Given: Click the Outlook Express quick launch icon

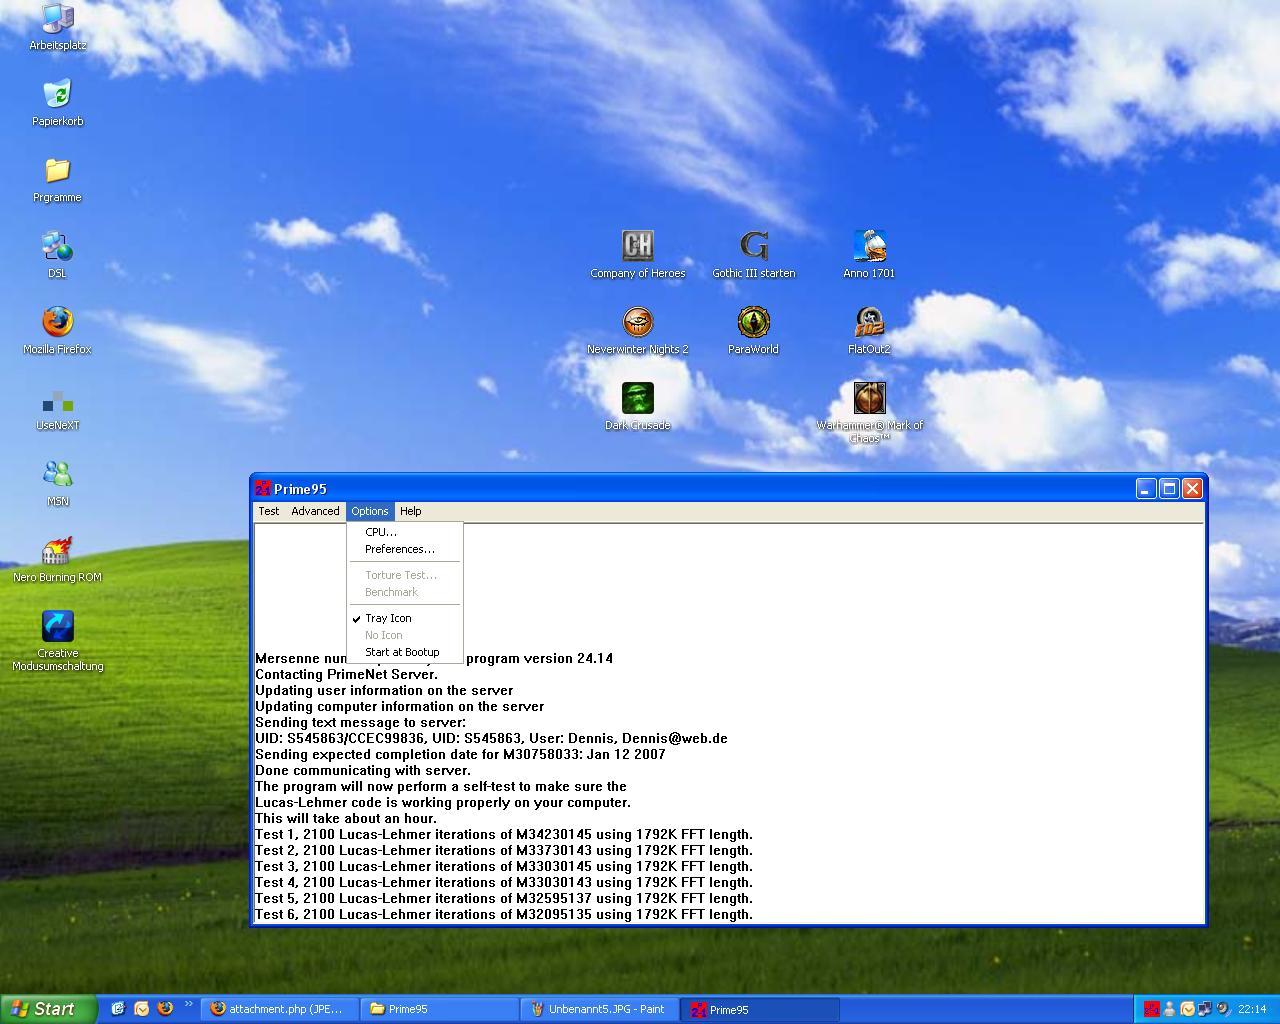Looking at the screenshot, I should tap(141, 1008).
